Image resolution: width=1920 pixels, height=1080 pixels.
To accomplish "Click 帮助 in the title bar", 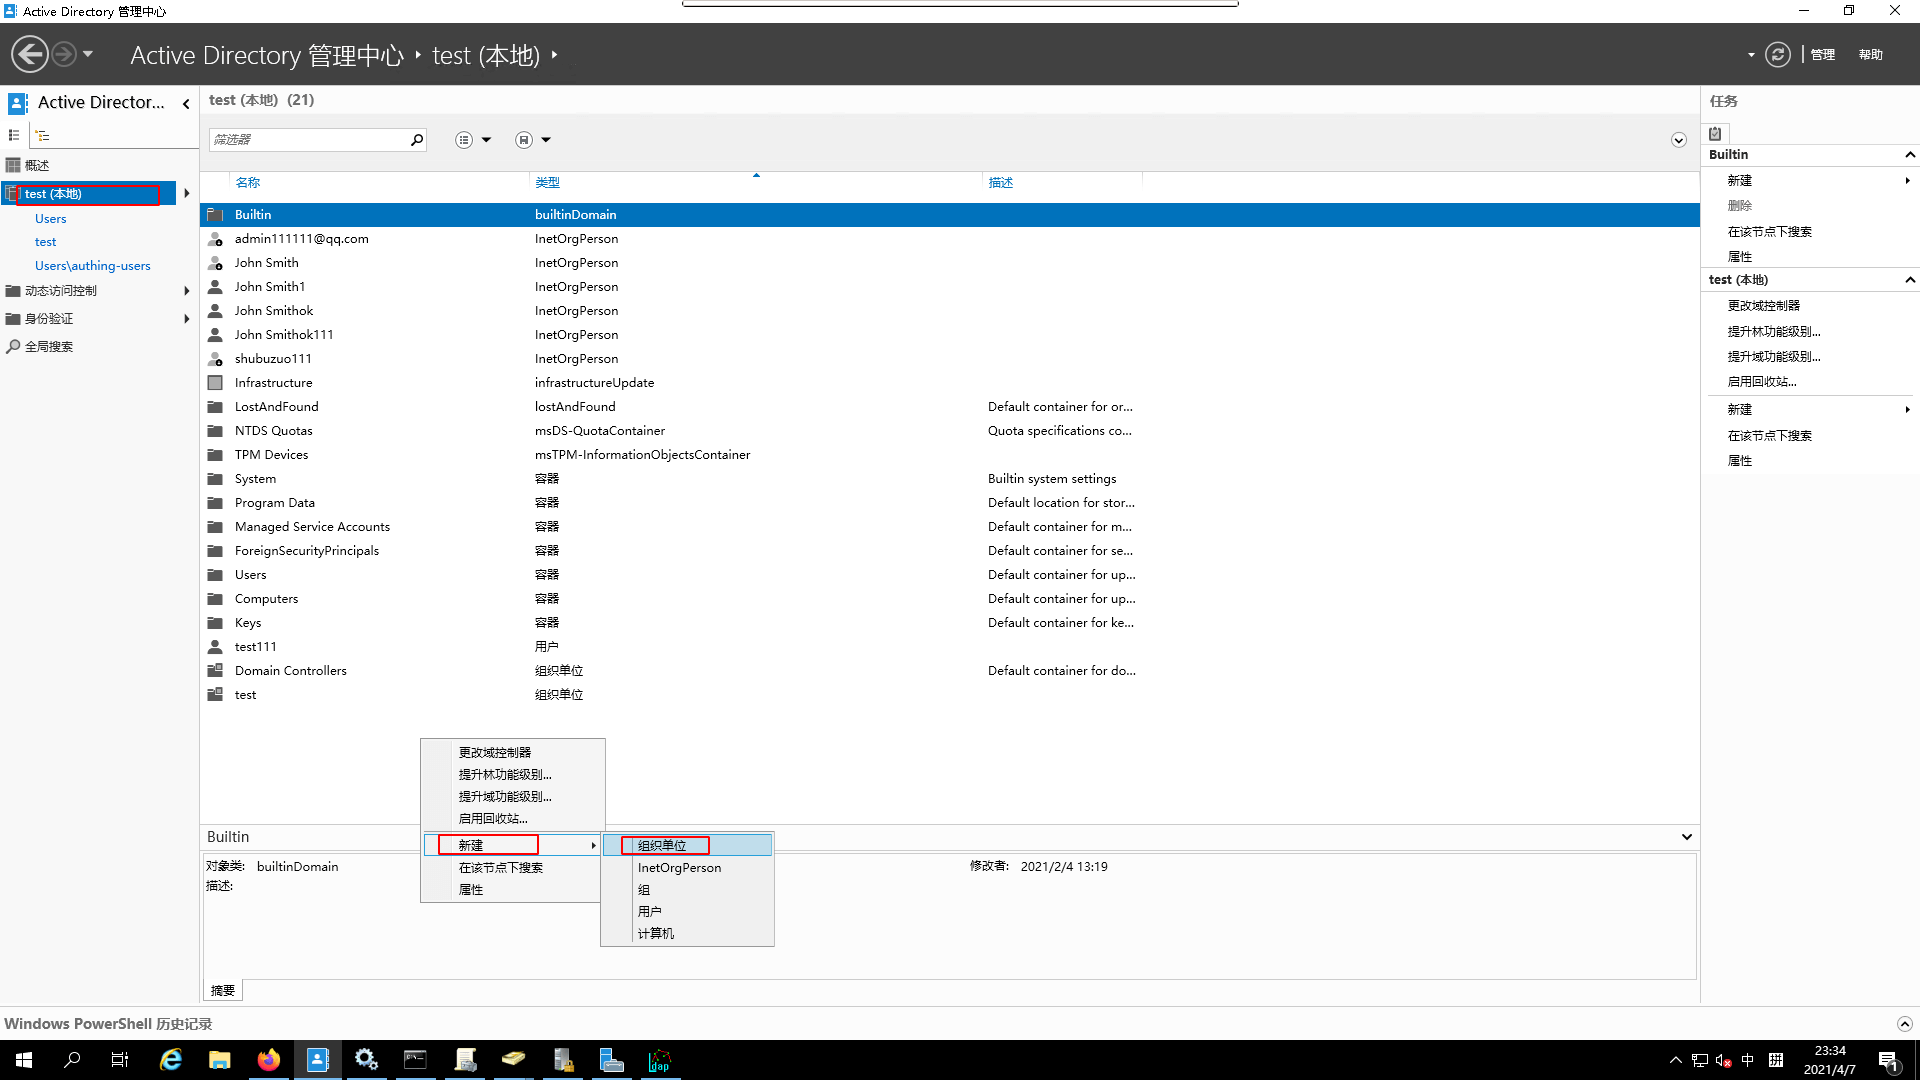I will [x=1870, y=54].
